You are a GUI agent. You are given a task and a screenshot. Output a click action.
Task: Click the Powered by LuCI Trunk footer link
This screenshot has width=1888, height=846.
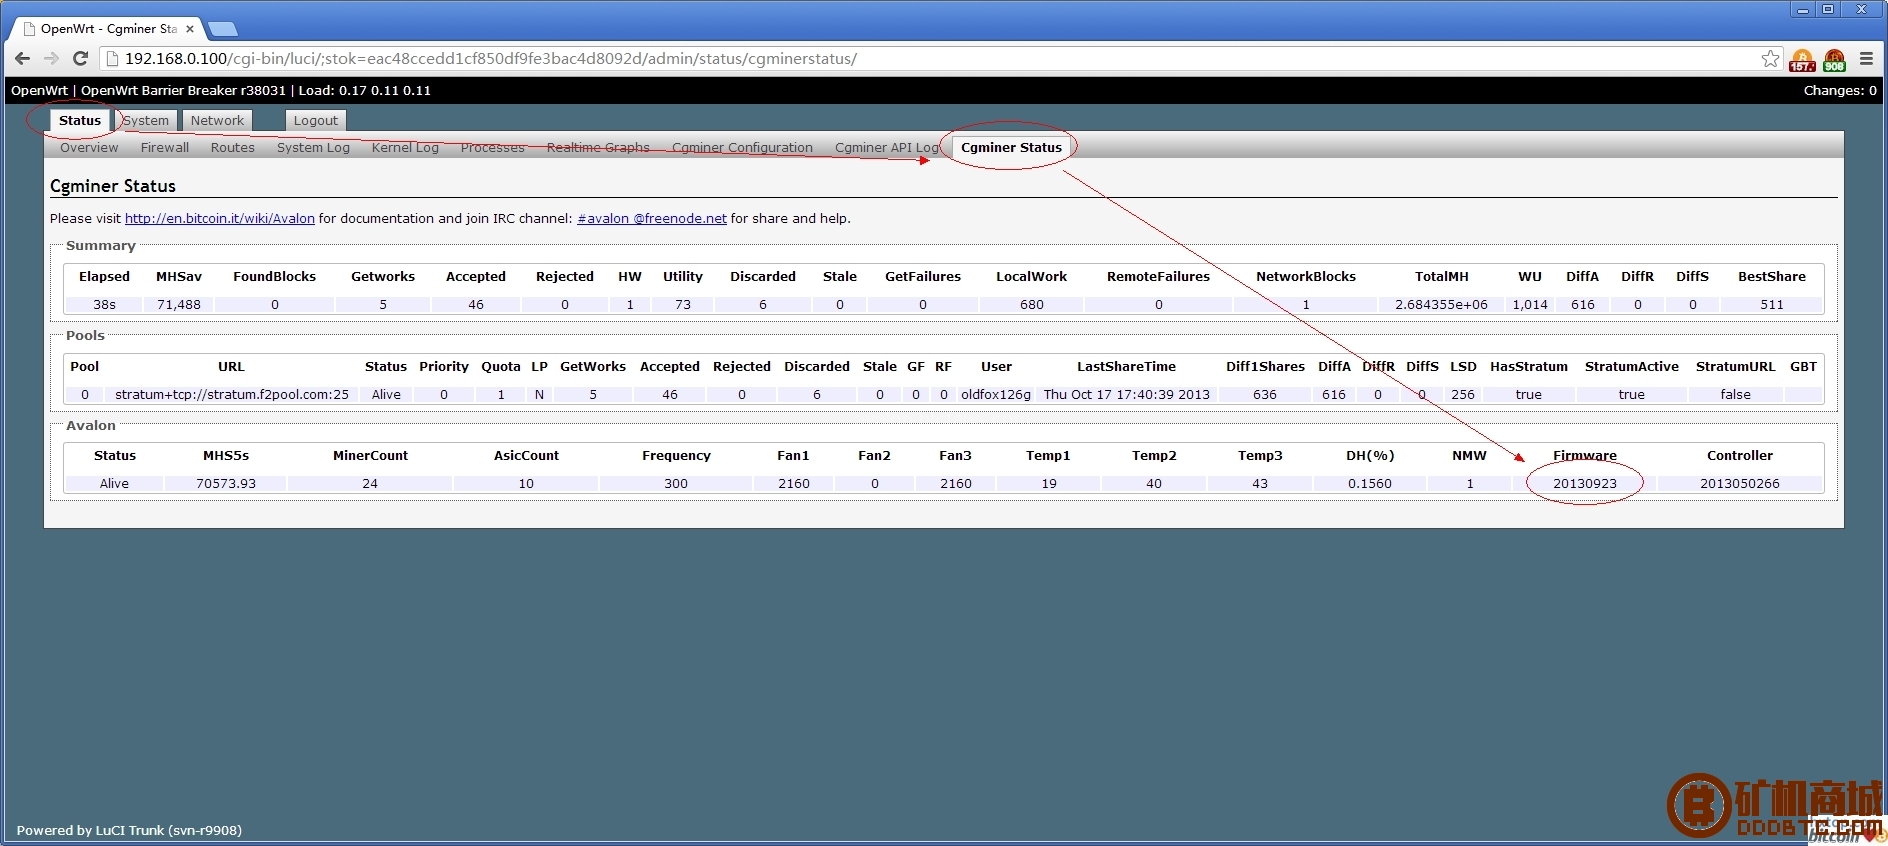coord(129,830)
